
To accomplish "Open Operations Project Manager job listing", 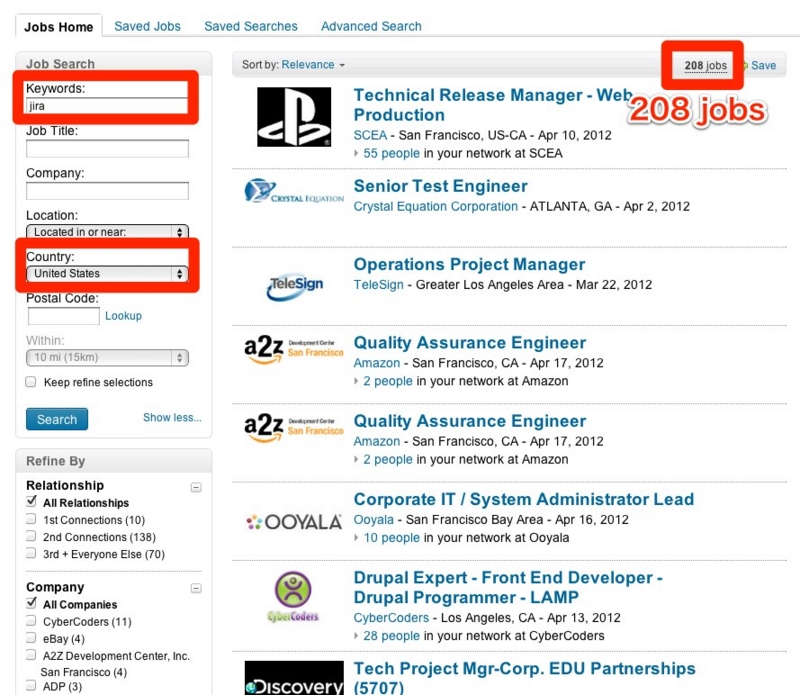I will (x=469, y=264).
